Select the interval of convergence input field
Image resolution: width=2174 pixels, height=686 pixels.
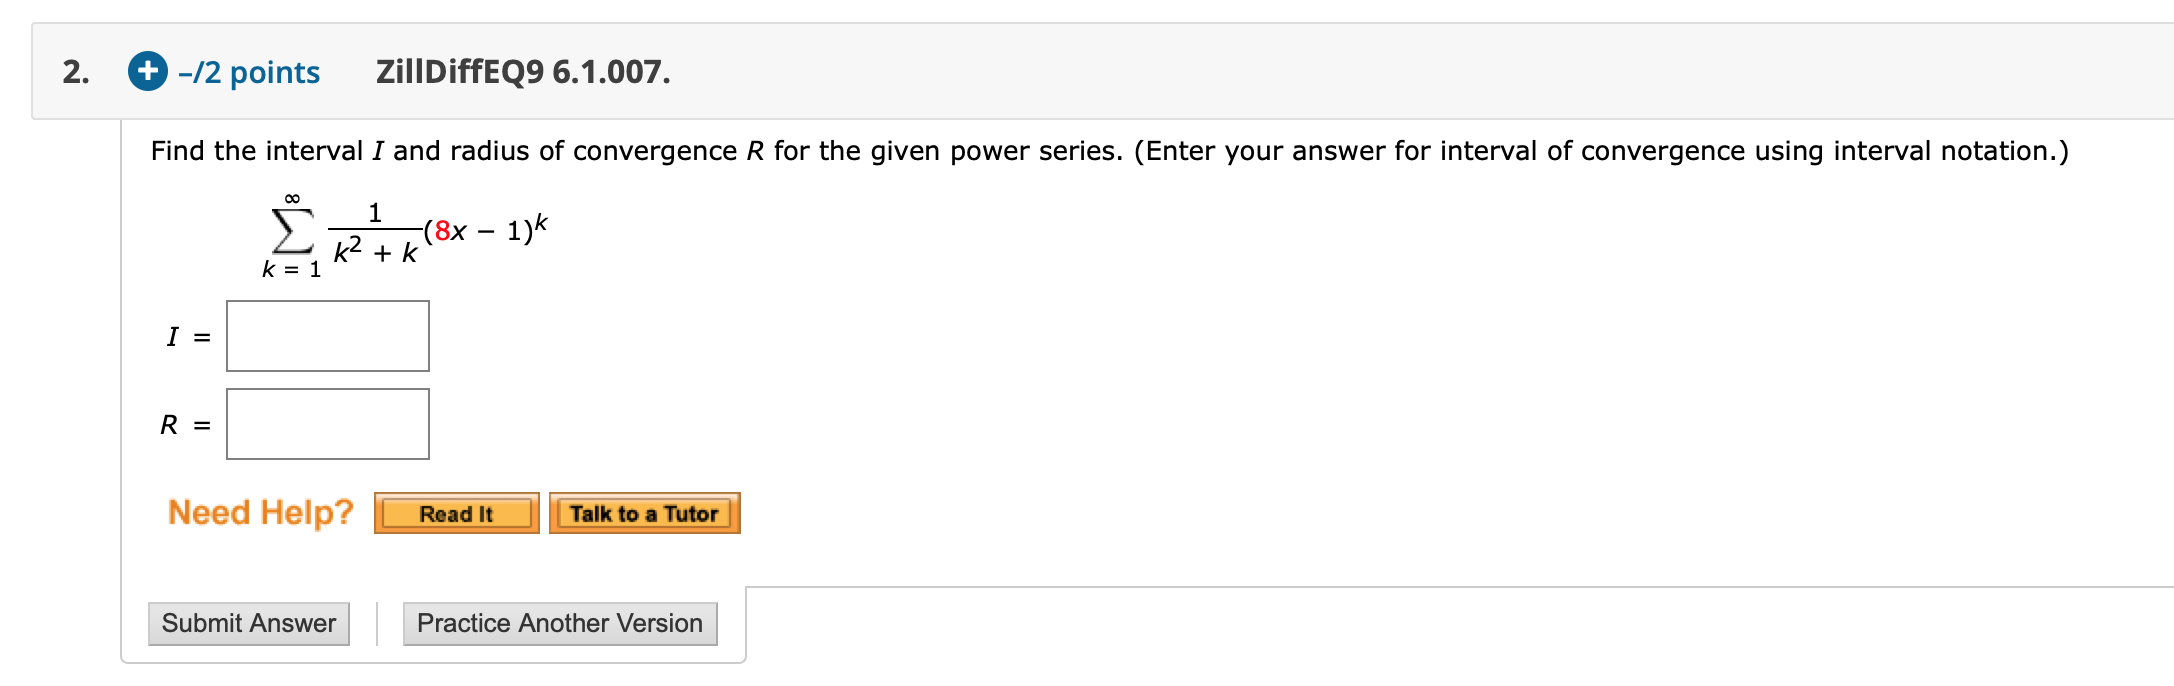pos(327,335)
